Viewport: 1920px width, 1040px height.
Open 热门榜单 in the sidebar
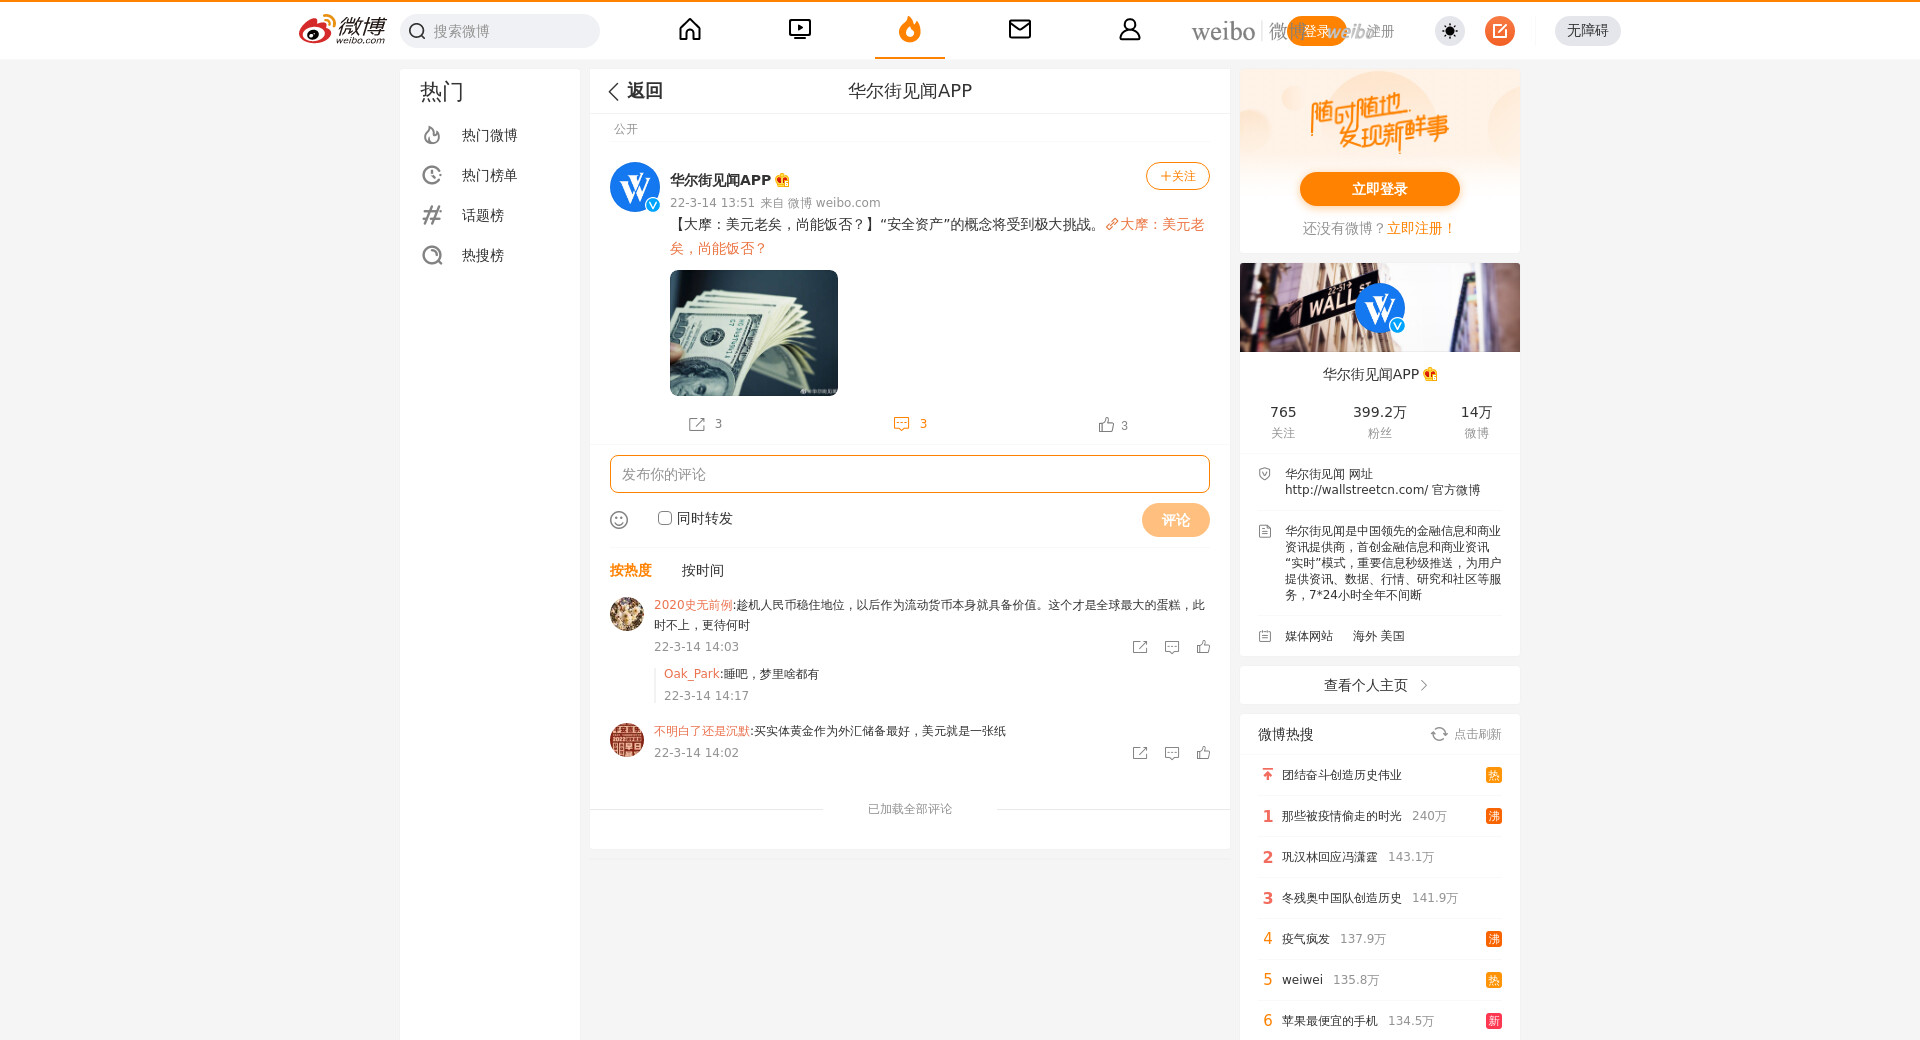pyautogui.click(x=489, y=175)
